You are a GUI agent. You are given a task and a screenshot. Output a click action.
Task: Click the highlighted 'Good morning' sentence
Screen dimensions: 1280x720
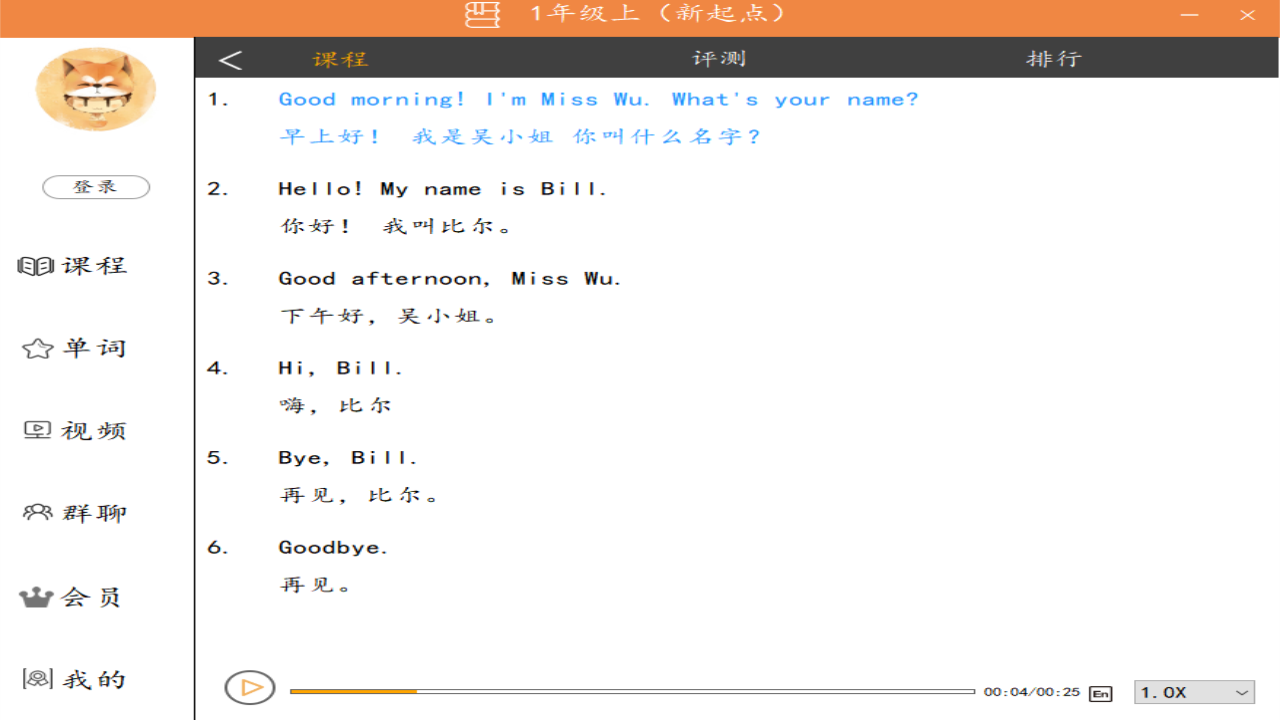tap(598, 98)
